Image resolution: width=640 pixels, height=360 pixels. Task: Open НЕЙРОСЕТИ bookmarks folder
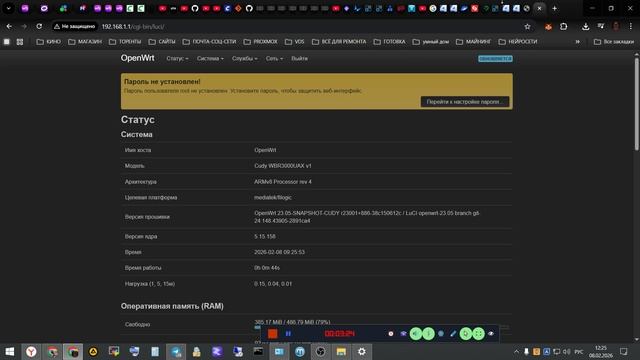518,42
